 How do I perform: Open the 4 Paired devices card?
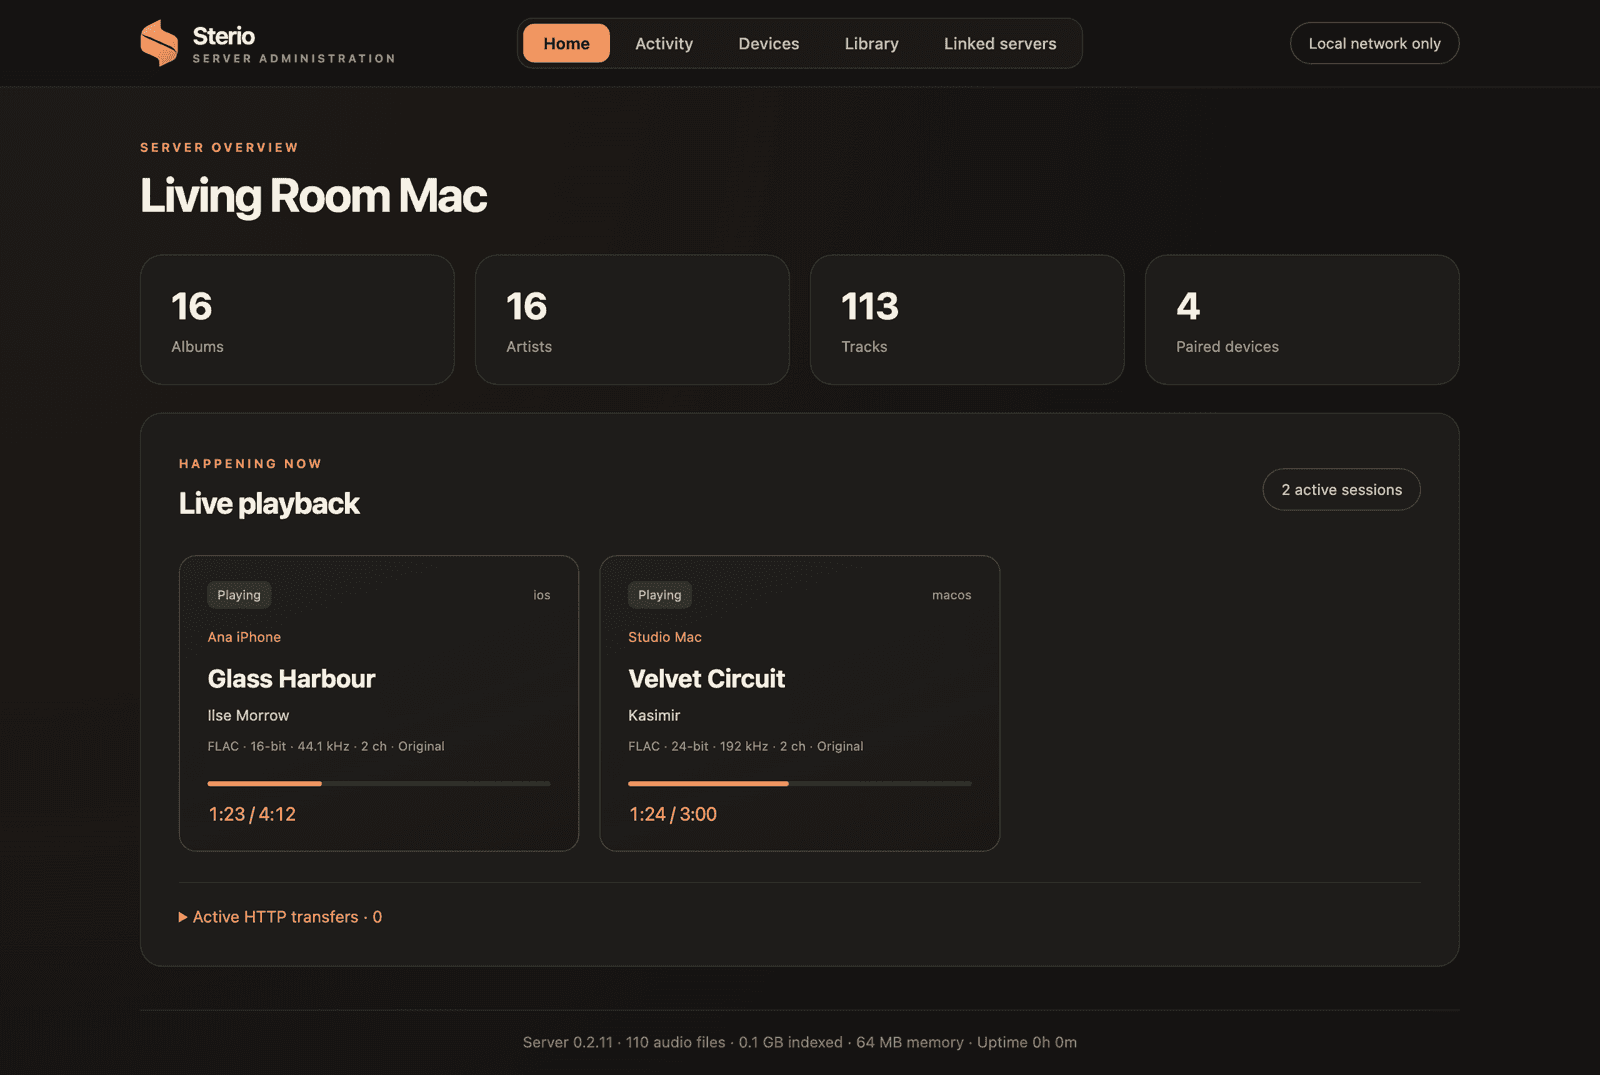pyautogui.click(x=1302, y=319)
